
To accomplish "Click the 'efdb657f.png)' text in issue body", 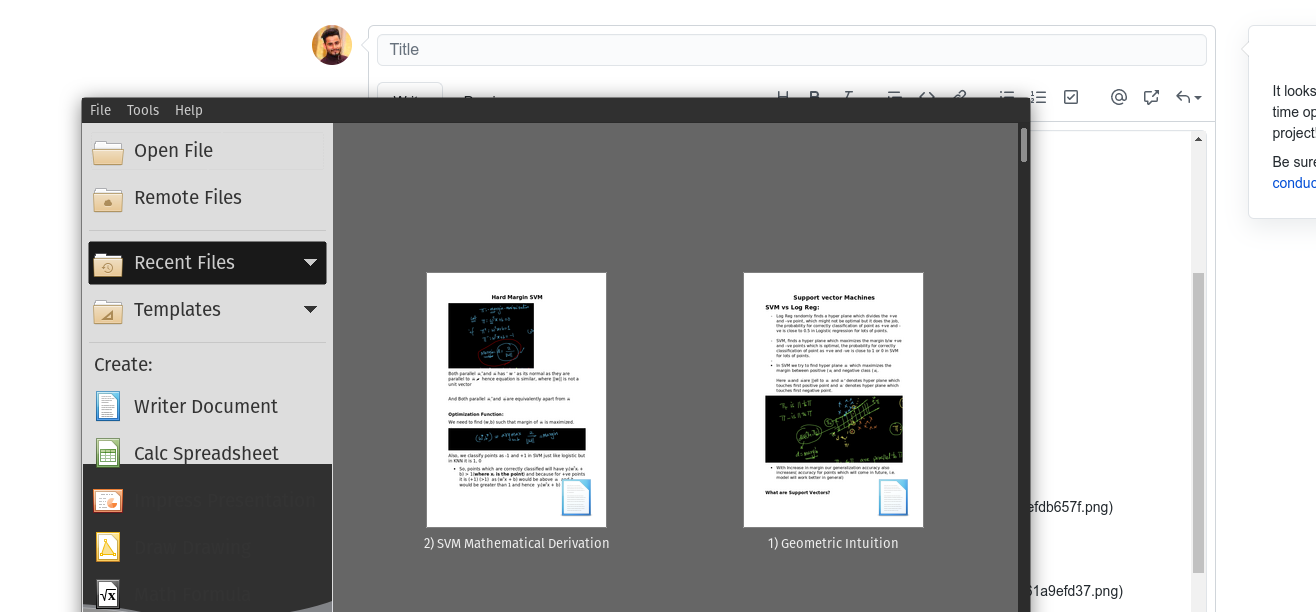I will [1072, 507].
